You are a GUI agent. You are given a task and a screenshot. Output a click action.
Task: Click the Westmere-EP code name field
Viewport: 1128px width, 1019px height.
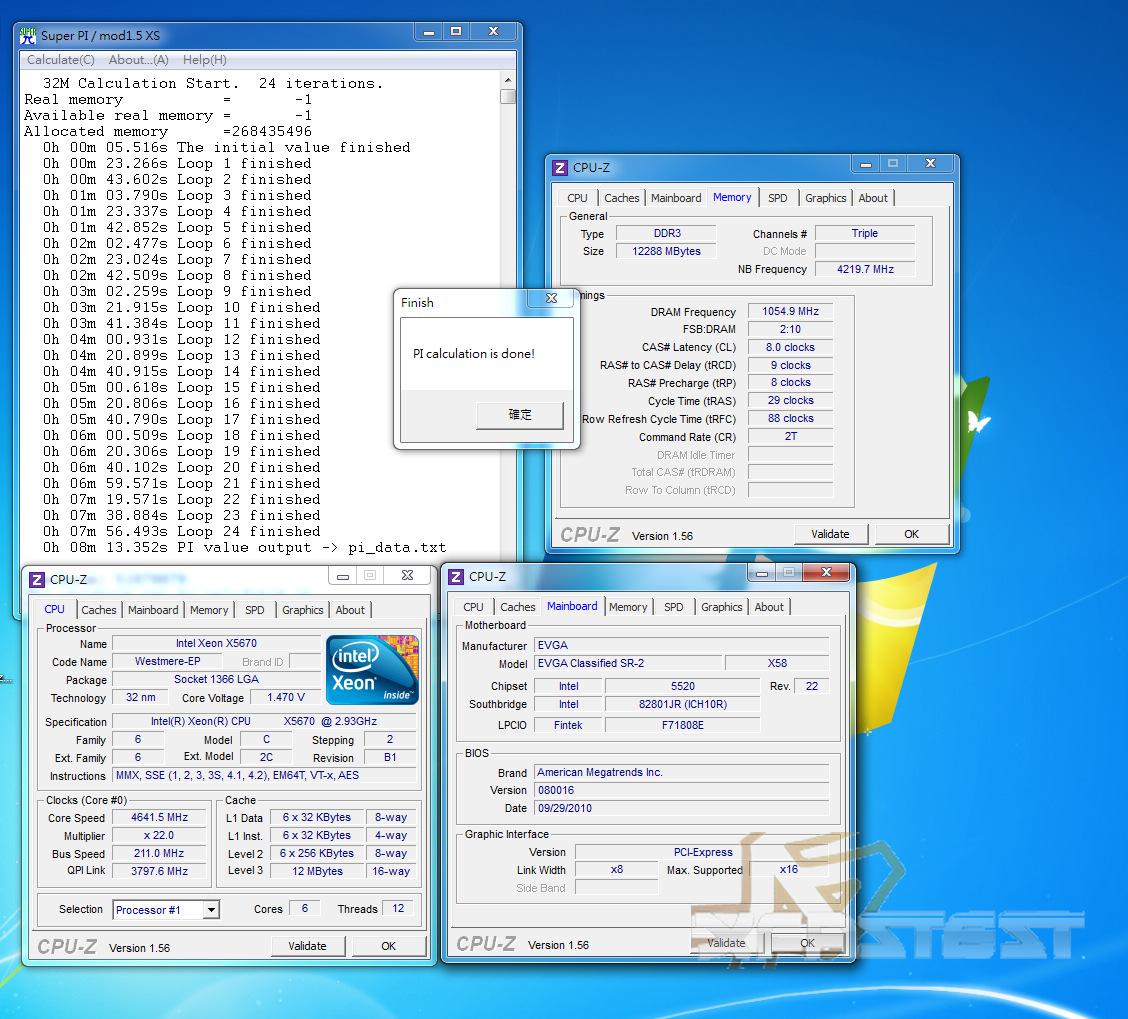coord(168,661)
